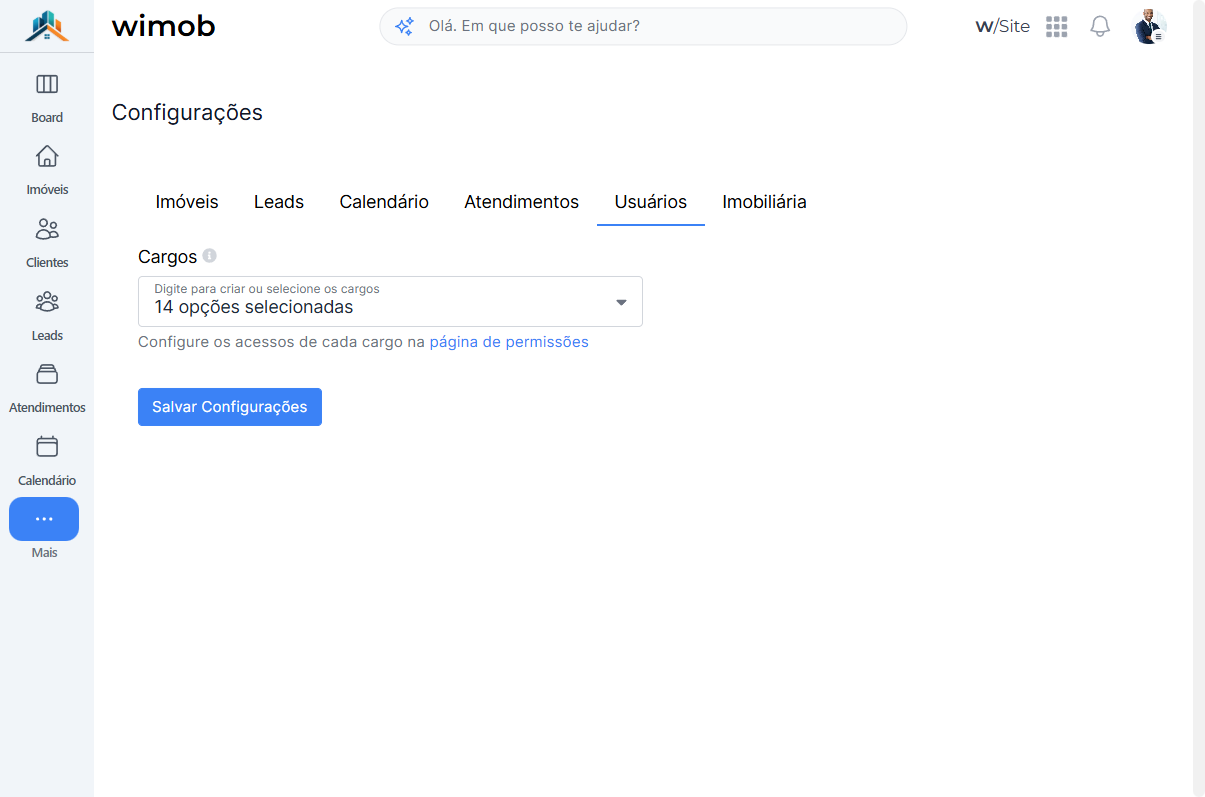This screenshot has width=1205, height=797.
Task: Switch to the Atendimentos settings tab
Action: (522, 202)
